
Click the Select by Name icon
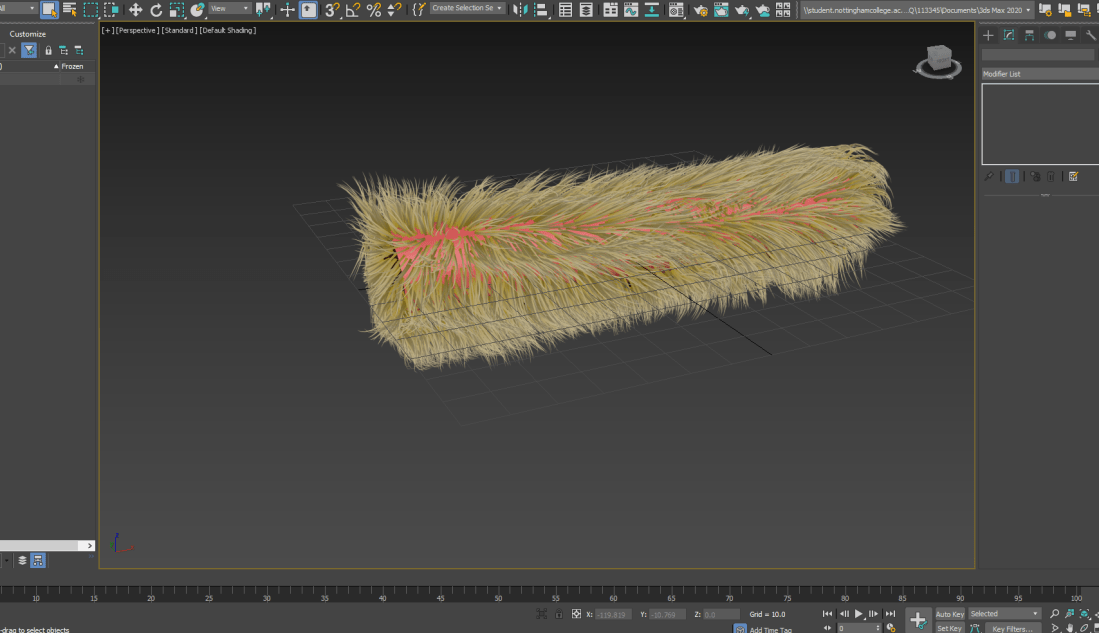point(70,10)
